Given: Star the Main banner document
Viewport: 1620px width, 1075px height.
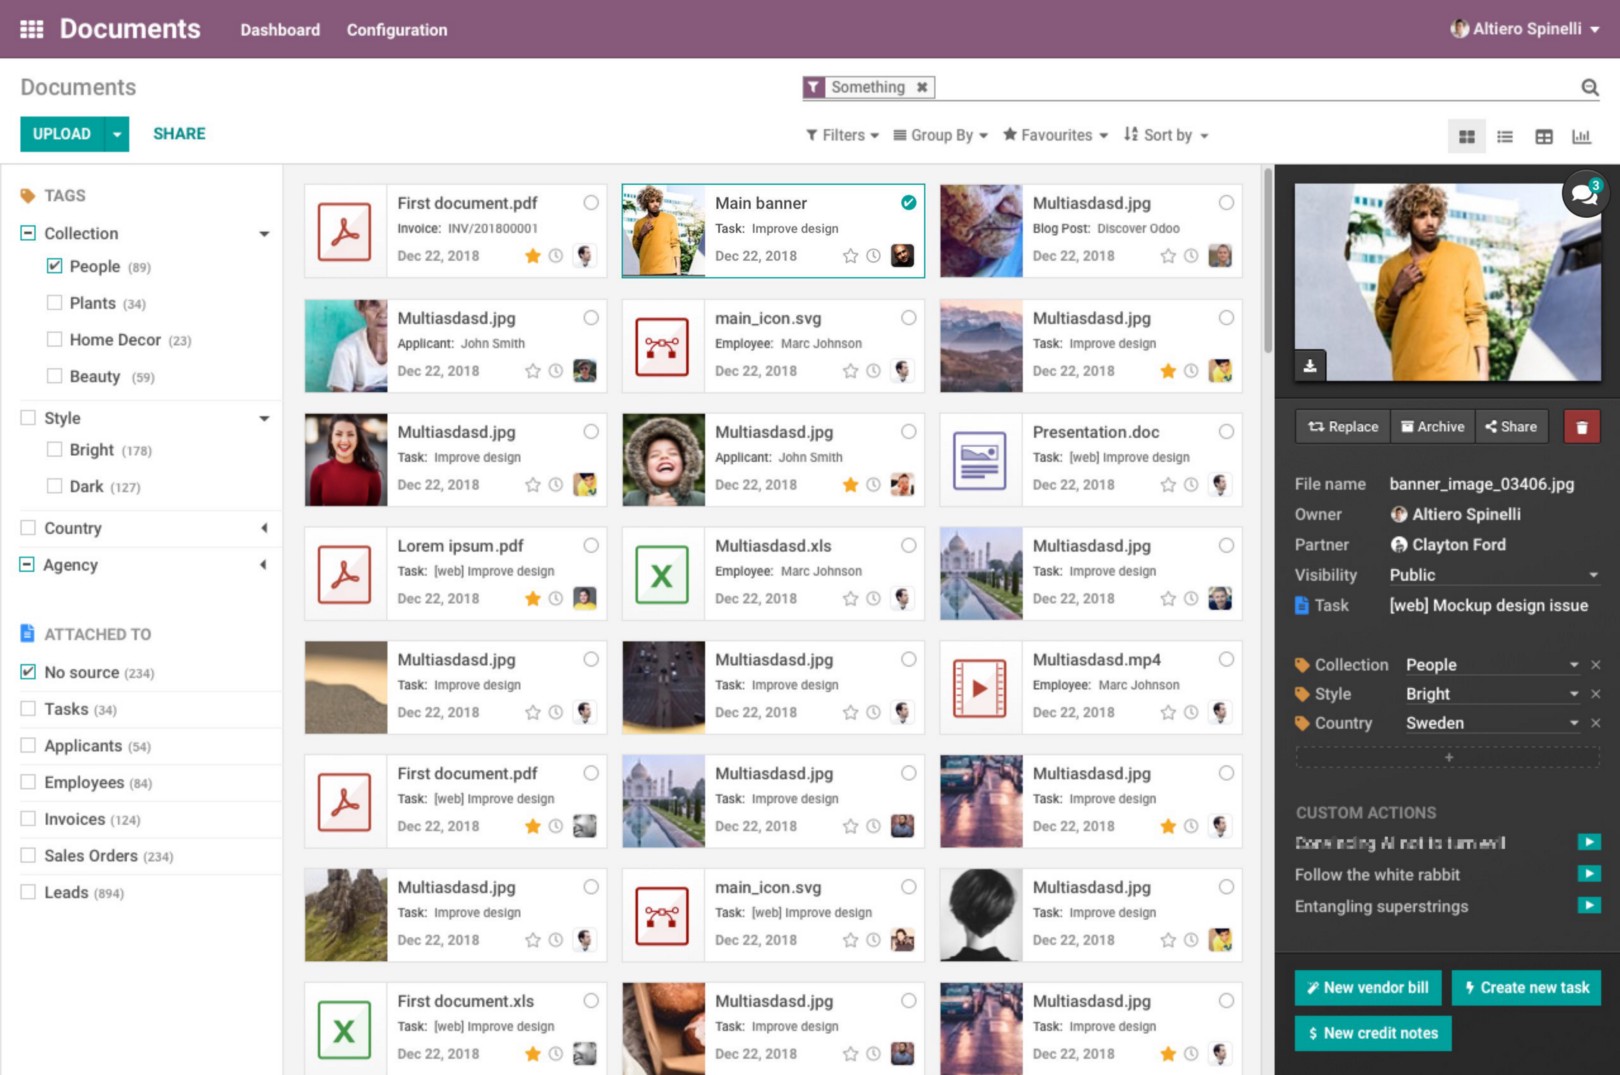Looking at the screenshot, I should coord(850,256).
